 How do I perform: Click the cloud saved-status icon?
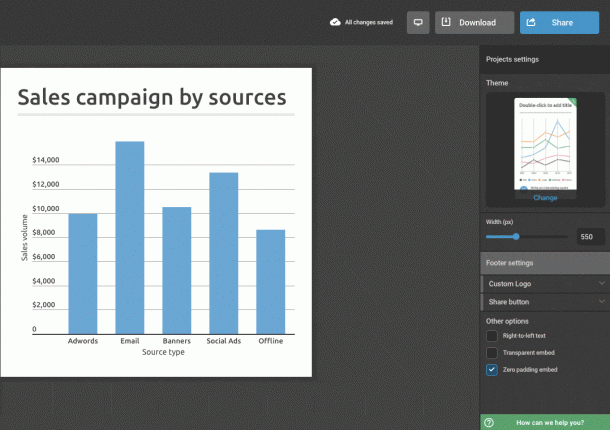335,22
